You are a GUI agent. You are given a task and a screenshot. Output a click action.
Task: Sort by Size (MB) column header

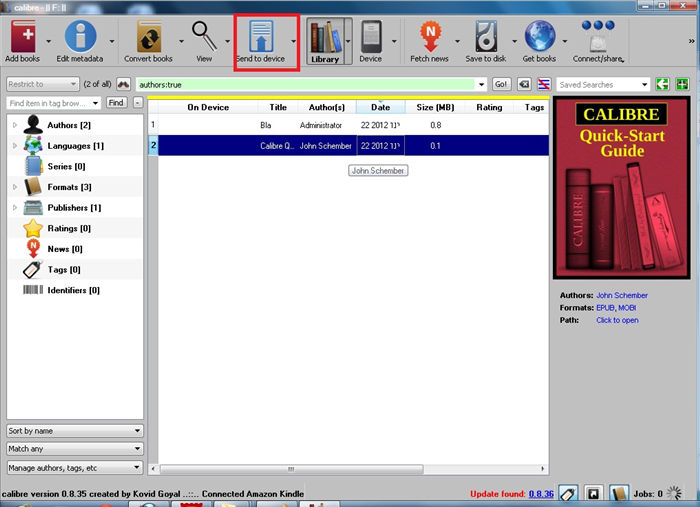click(435, 107)
